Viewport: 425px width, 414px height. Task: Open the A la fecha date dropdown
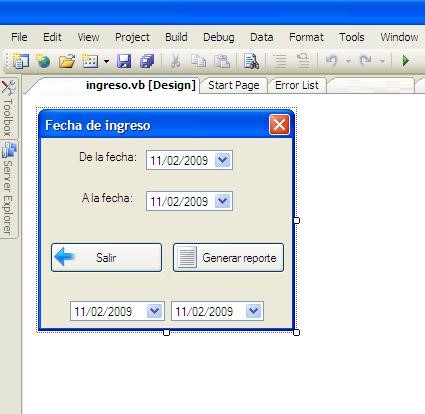(223, 201)
